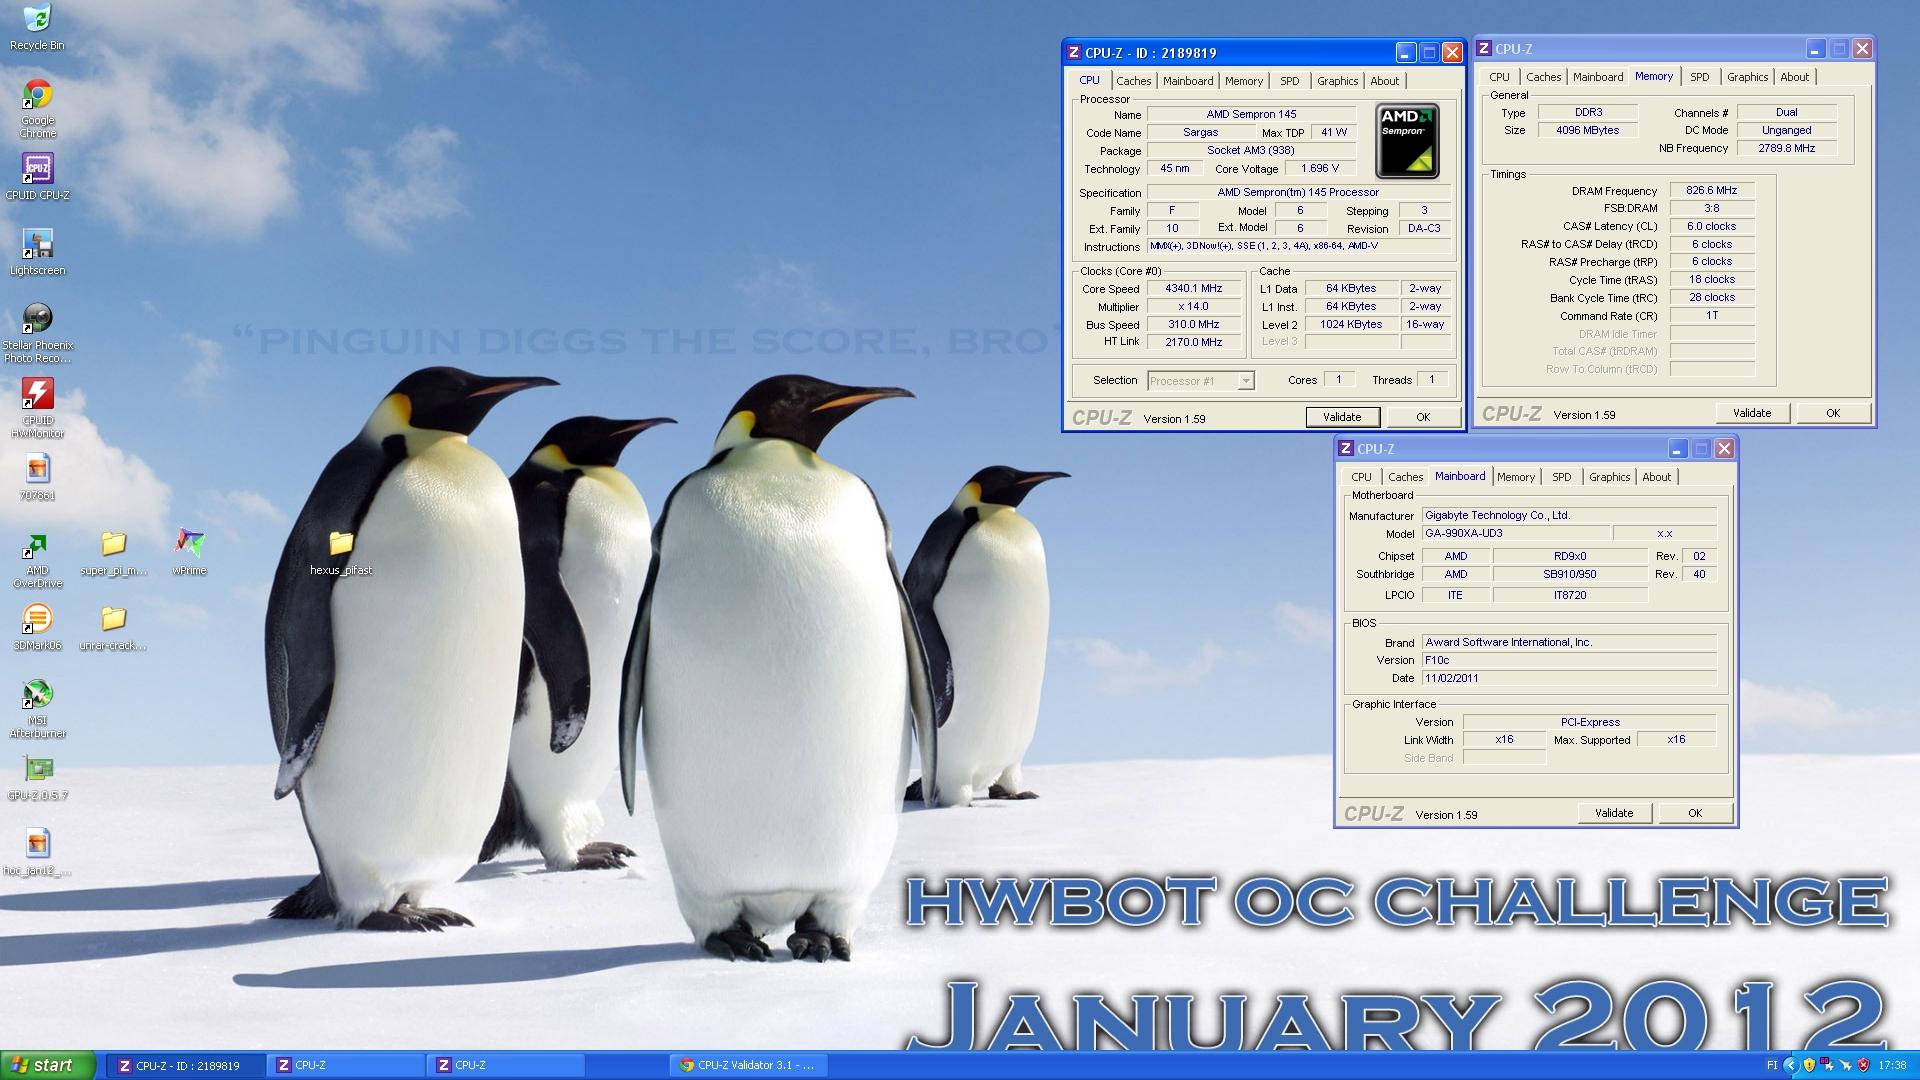Click the Multiplier x 14.0 value

coord(1193,306)
